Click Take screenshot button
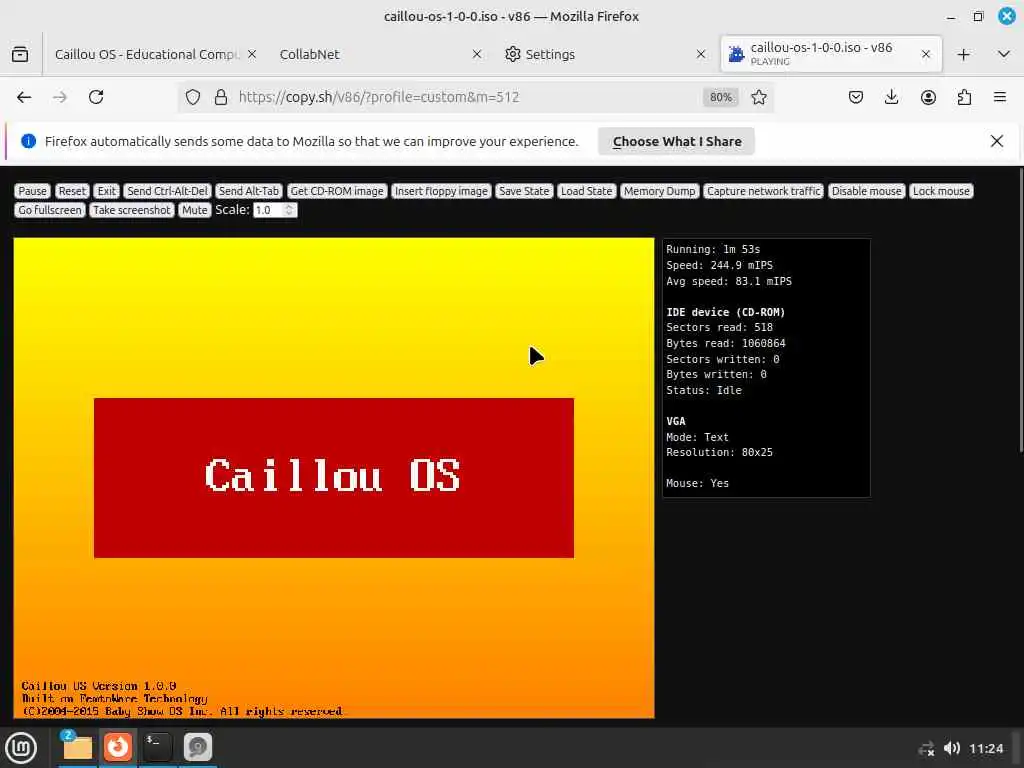The image size is (1024, 768). pyautogui.click(x=131, y=210)
